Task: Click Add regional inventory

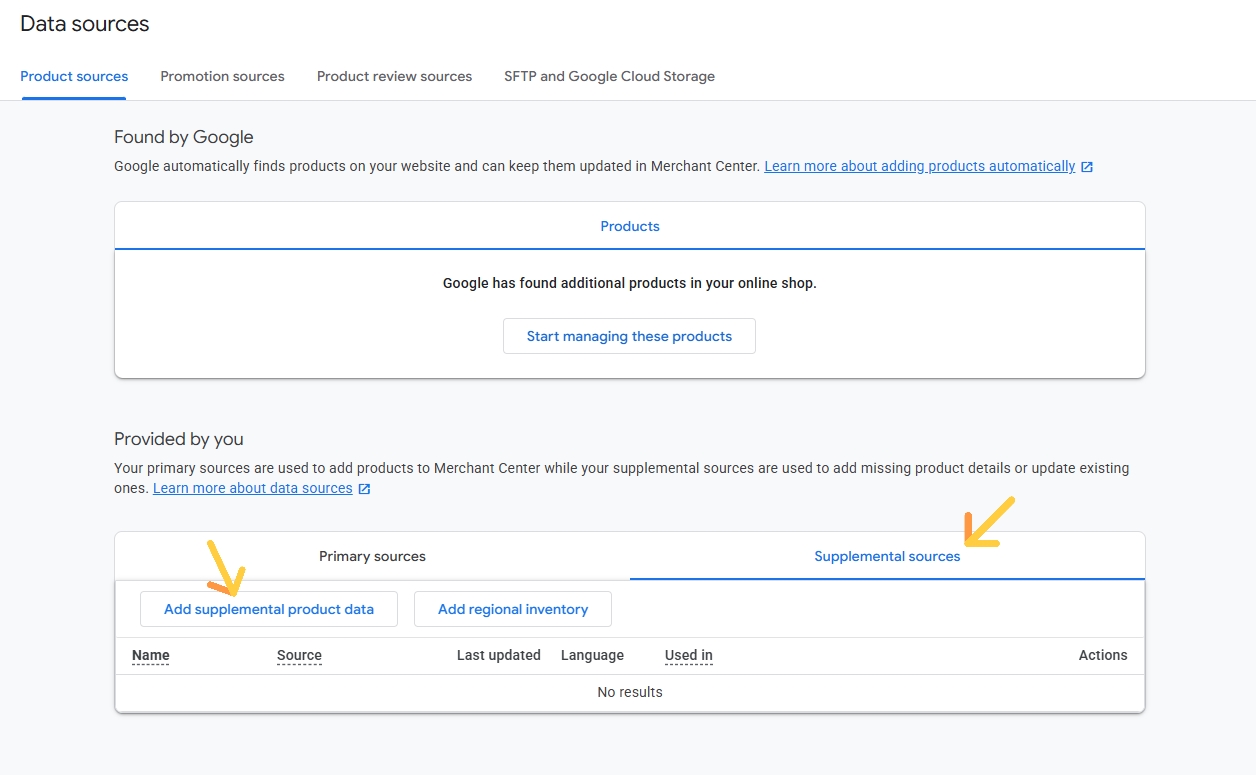Action: 512,609
